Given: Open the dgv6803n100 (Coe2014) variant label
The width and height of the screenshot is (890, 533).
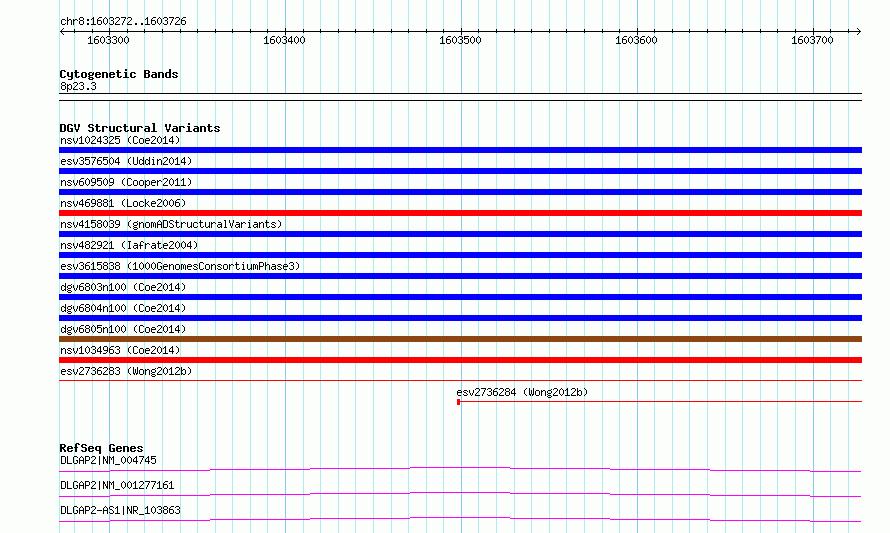Looking at the screenshot, I should tap(123, 287).
